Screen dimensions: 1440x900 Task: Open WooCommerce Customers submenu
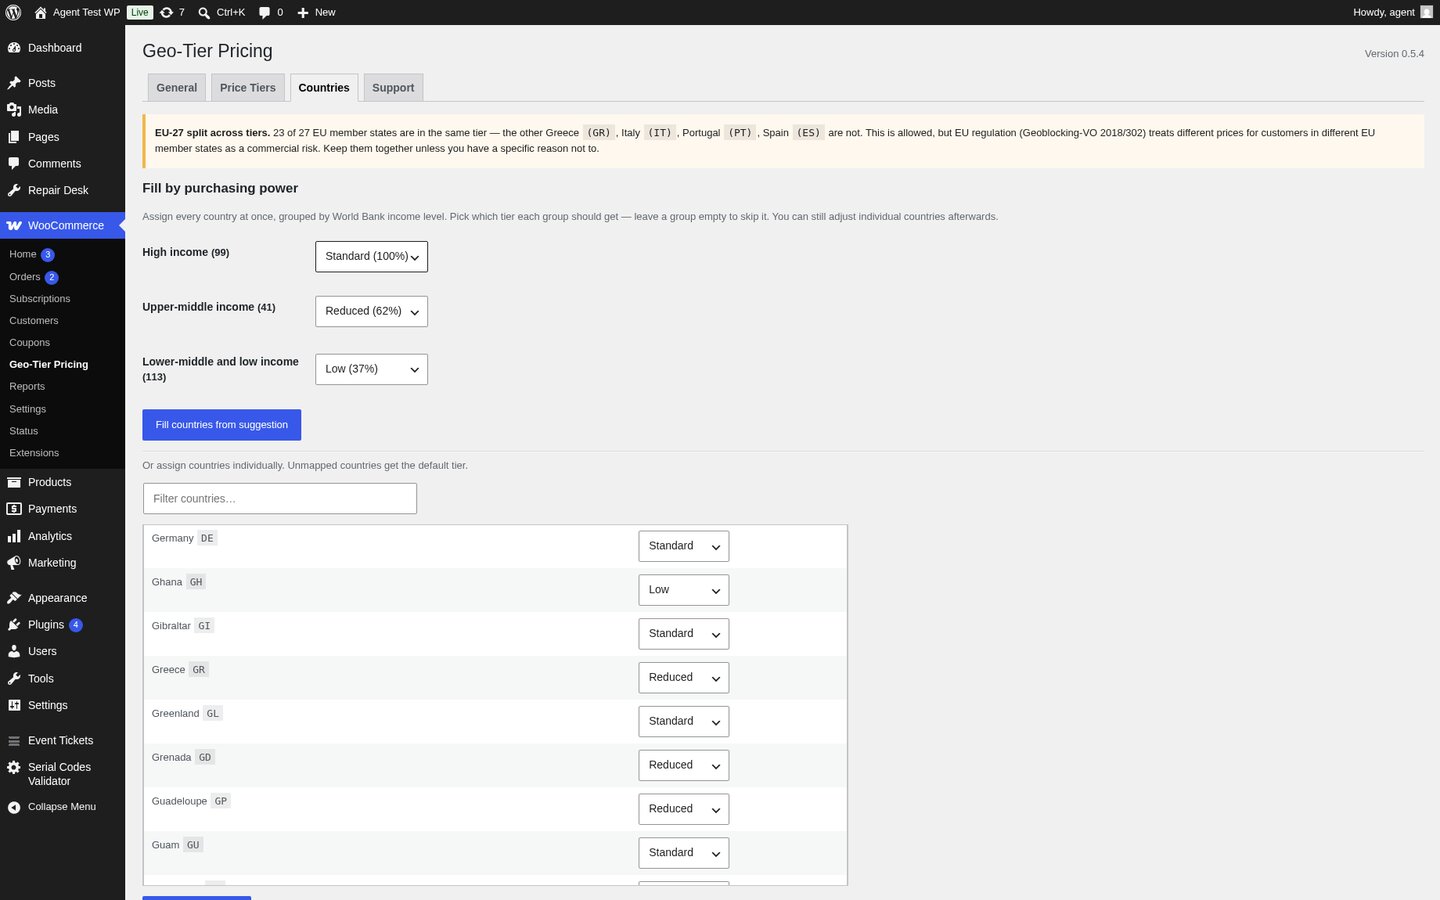34,321
